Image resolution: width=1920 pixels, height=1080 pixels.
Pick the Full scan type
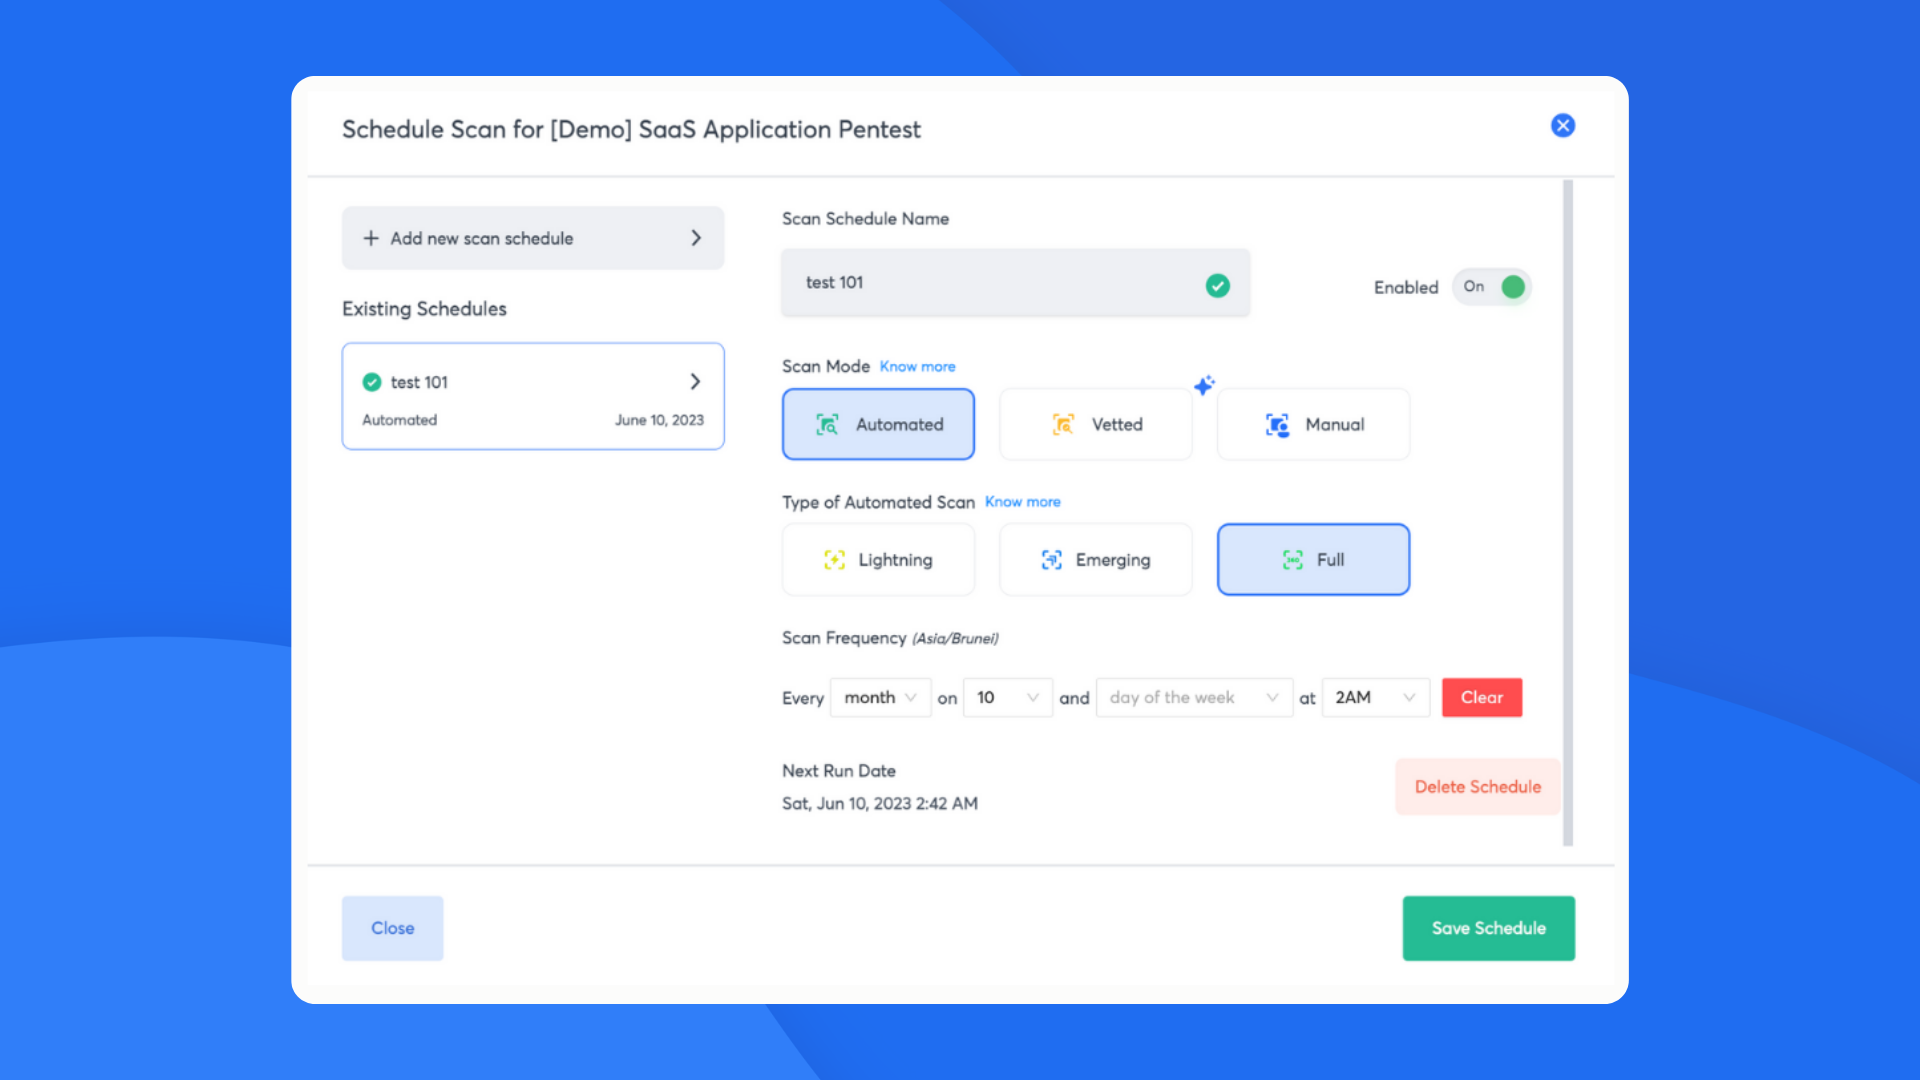pyautogui.click(x=1313, y=559)
